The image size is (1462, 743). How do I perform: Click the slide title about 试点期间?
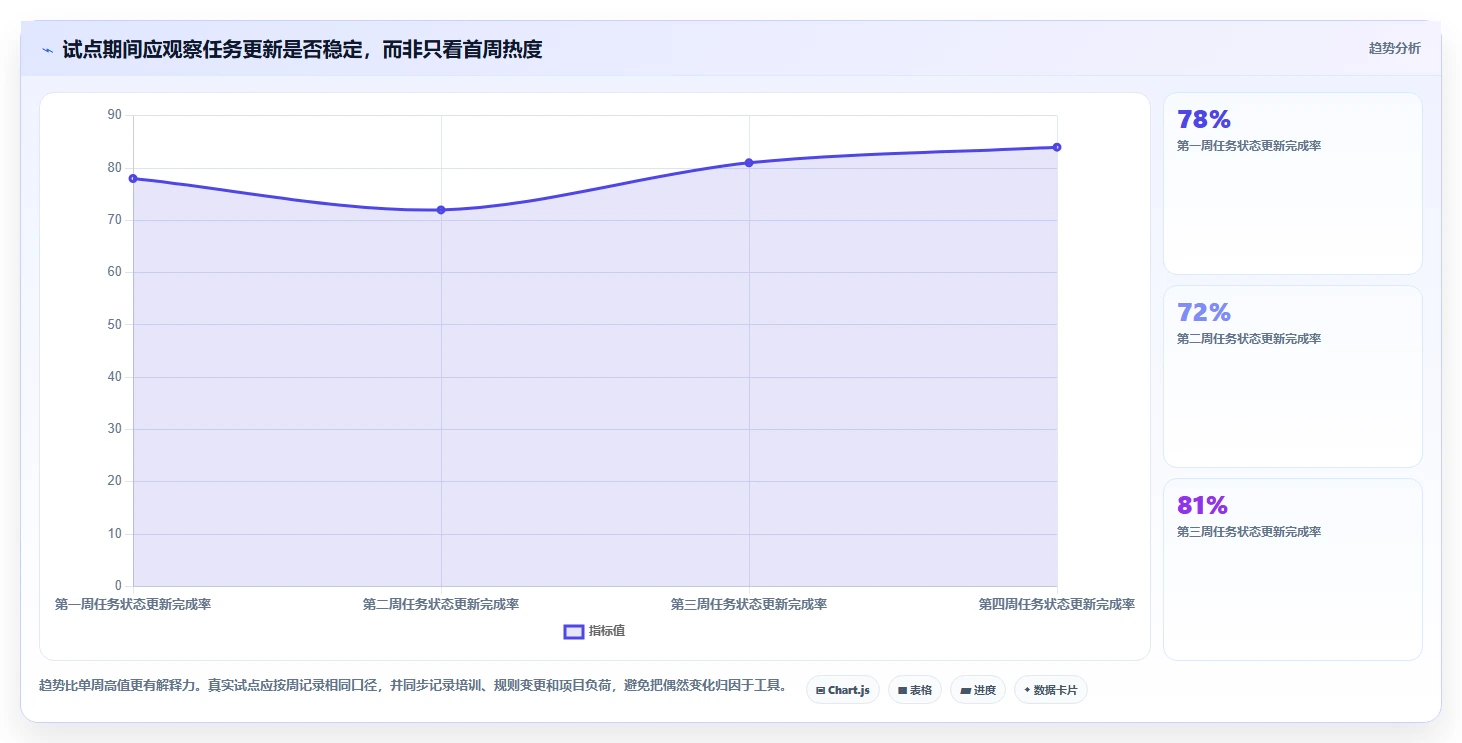[302, 49]
